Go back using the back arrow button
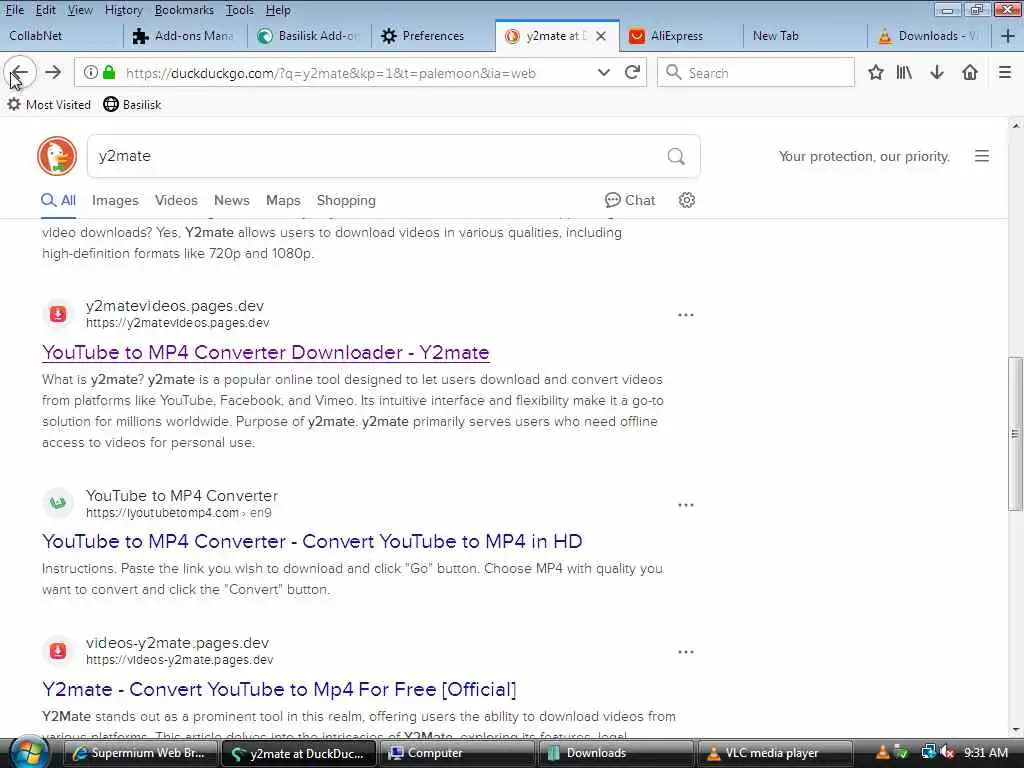The image size is (1024, 768). coord(20,72)
